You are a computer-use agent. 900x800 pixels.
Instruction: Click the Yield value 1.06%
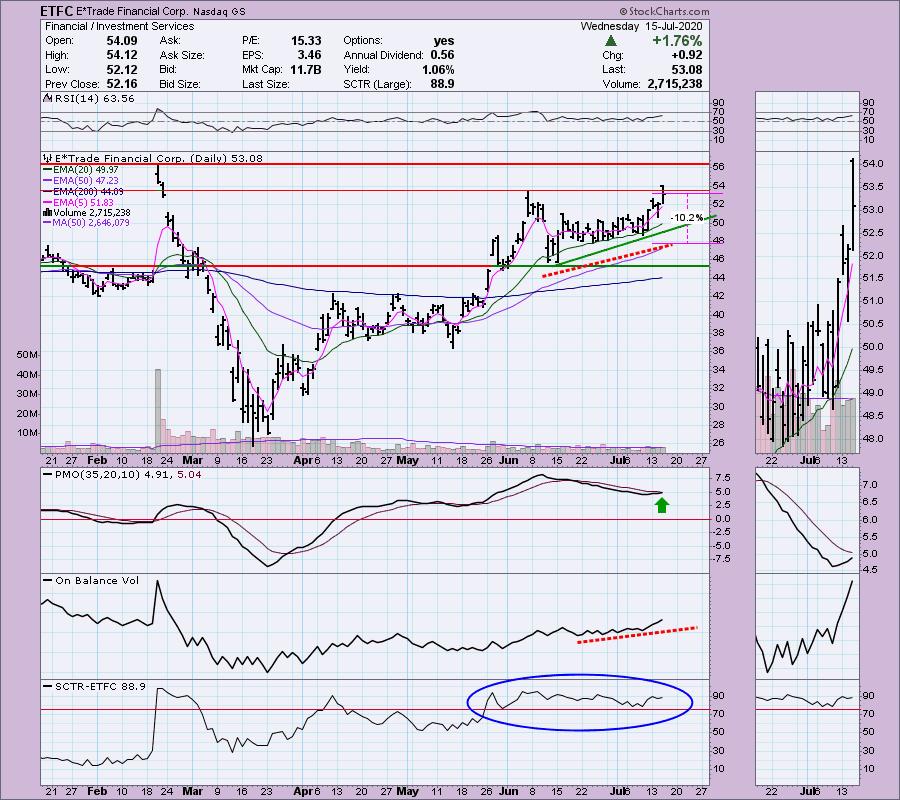click(x=438, y=69)
